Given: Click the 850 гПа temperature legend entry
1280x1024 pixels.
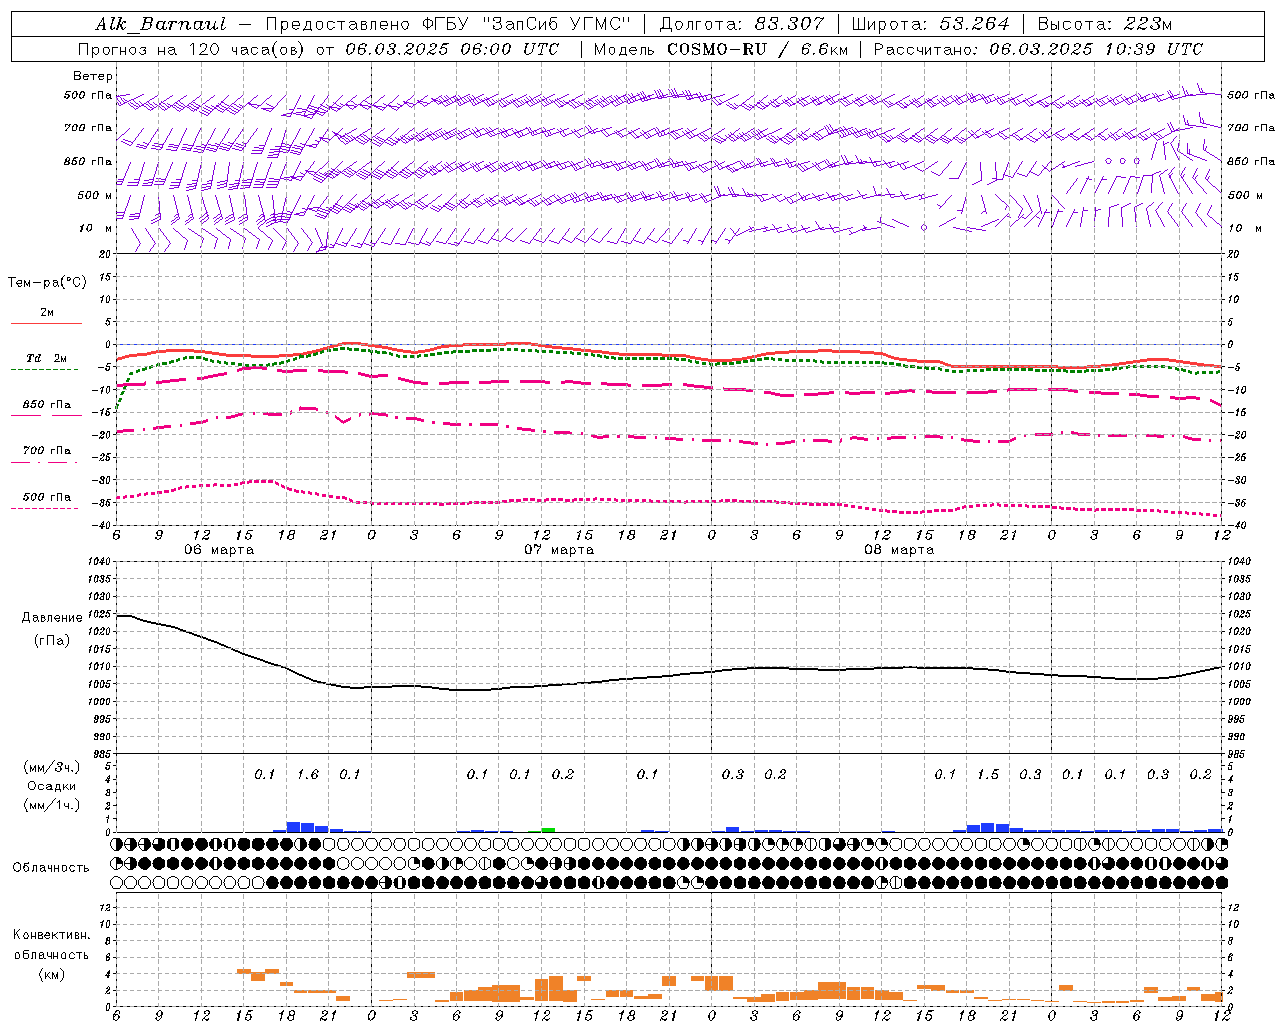Looking at the screenshot, I should (x=46, y=405).
